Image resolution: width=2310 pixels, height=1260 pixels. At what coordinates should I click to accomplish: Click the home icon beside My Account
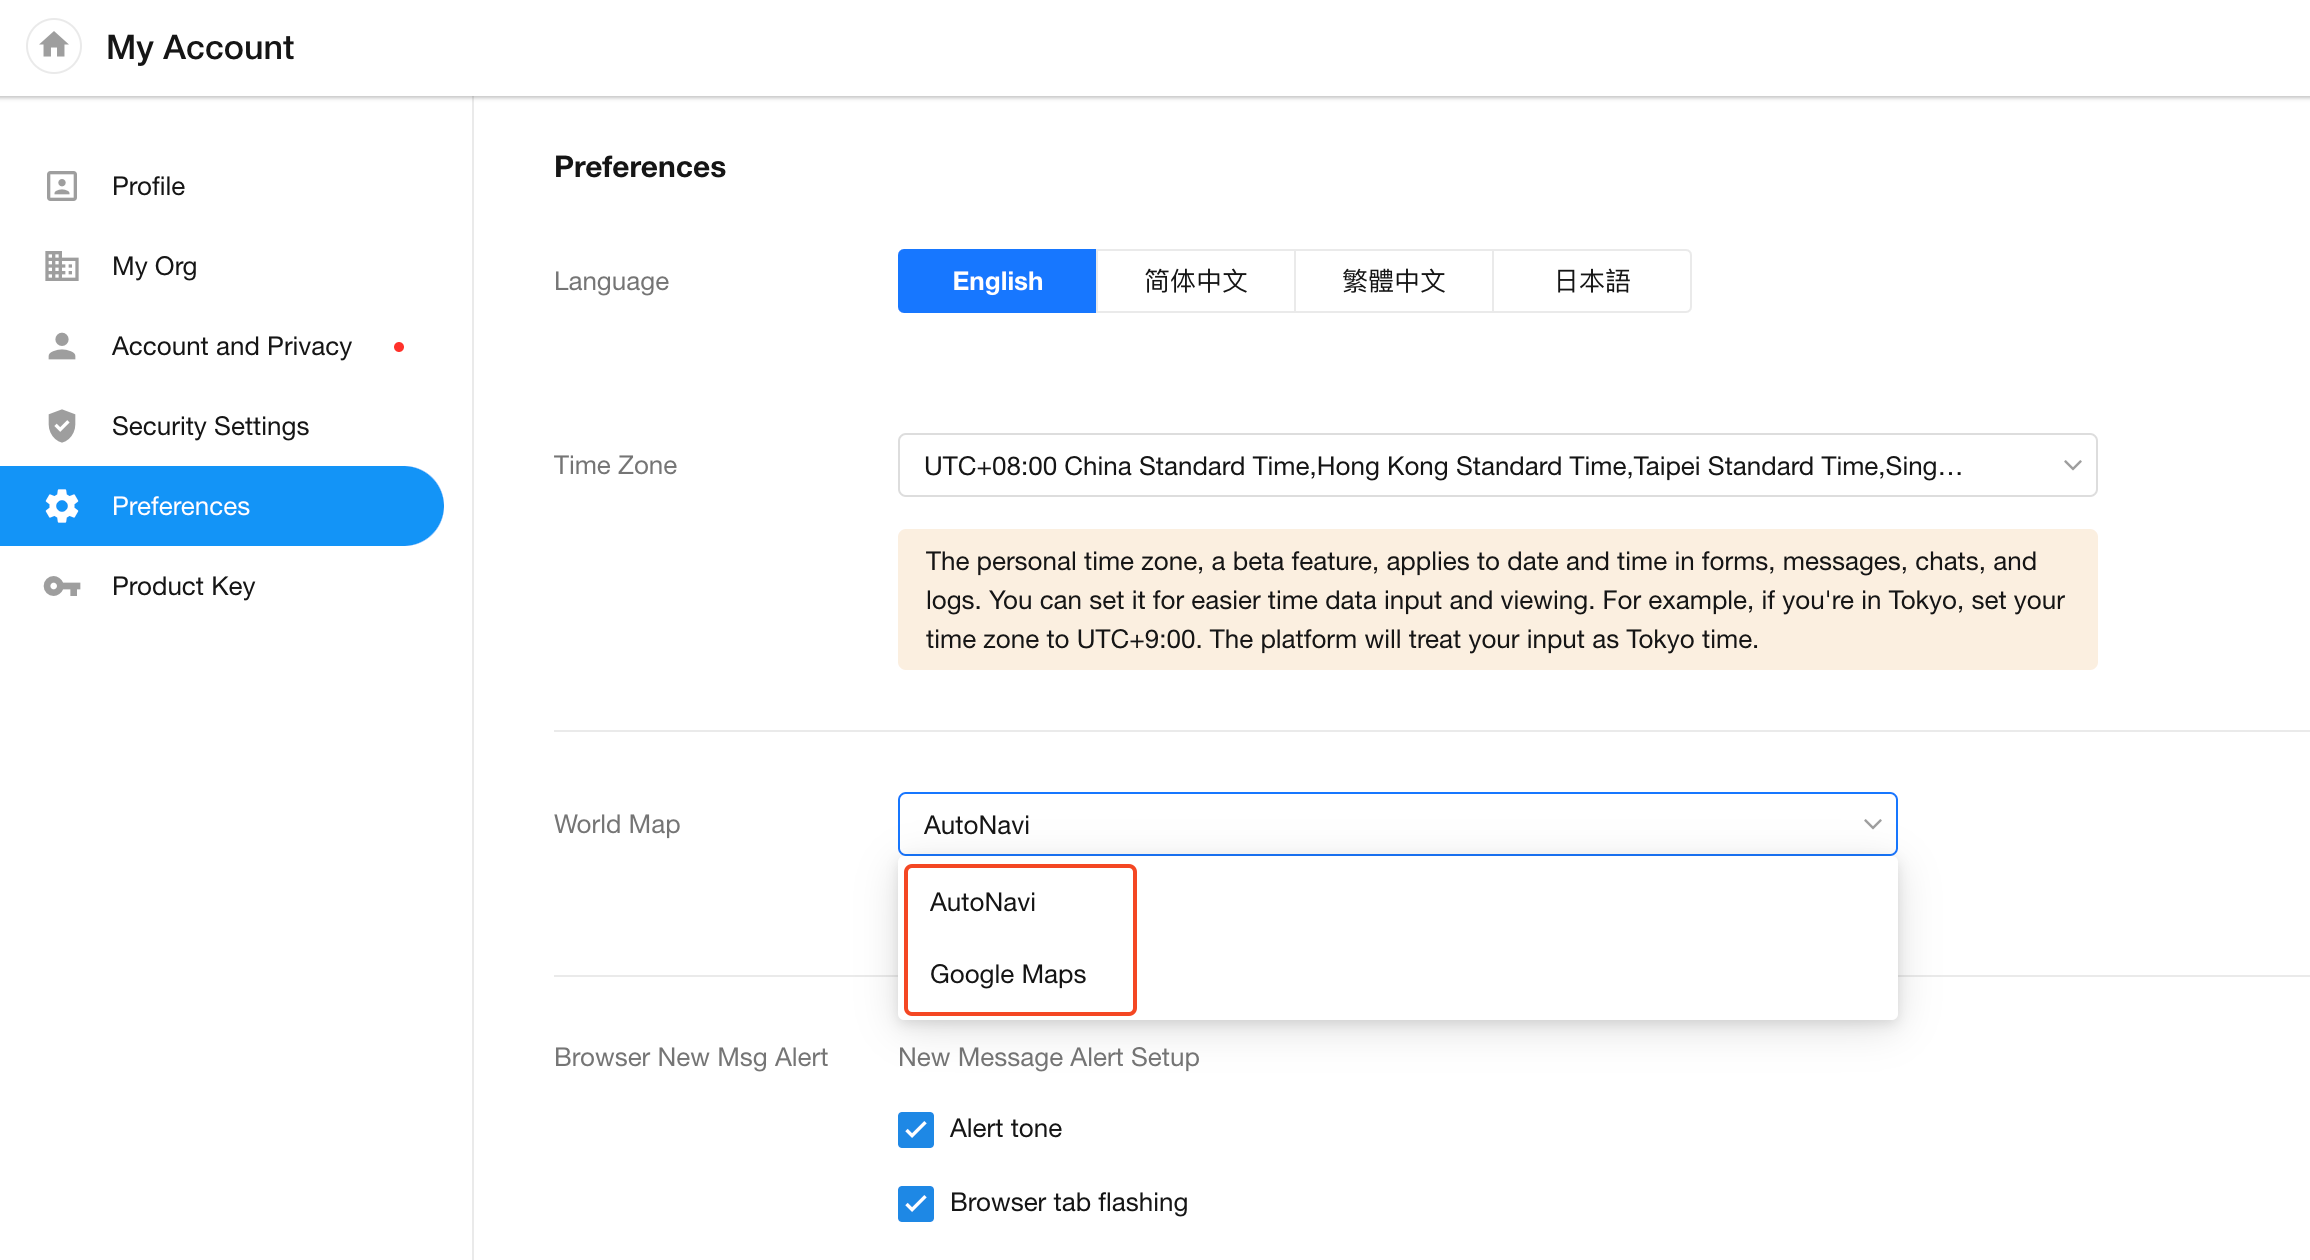pyautogui.click(x=54, y=46)
